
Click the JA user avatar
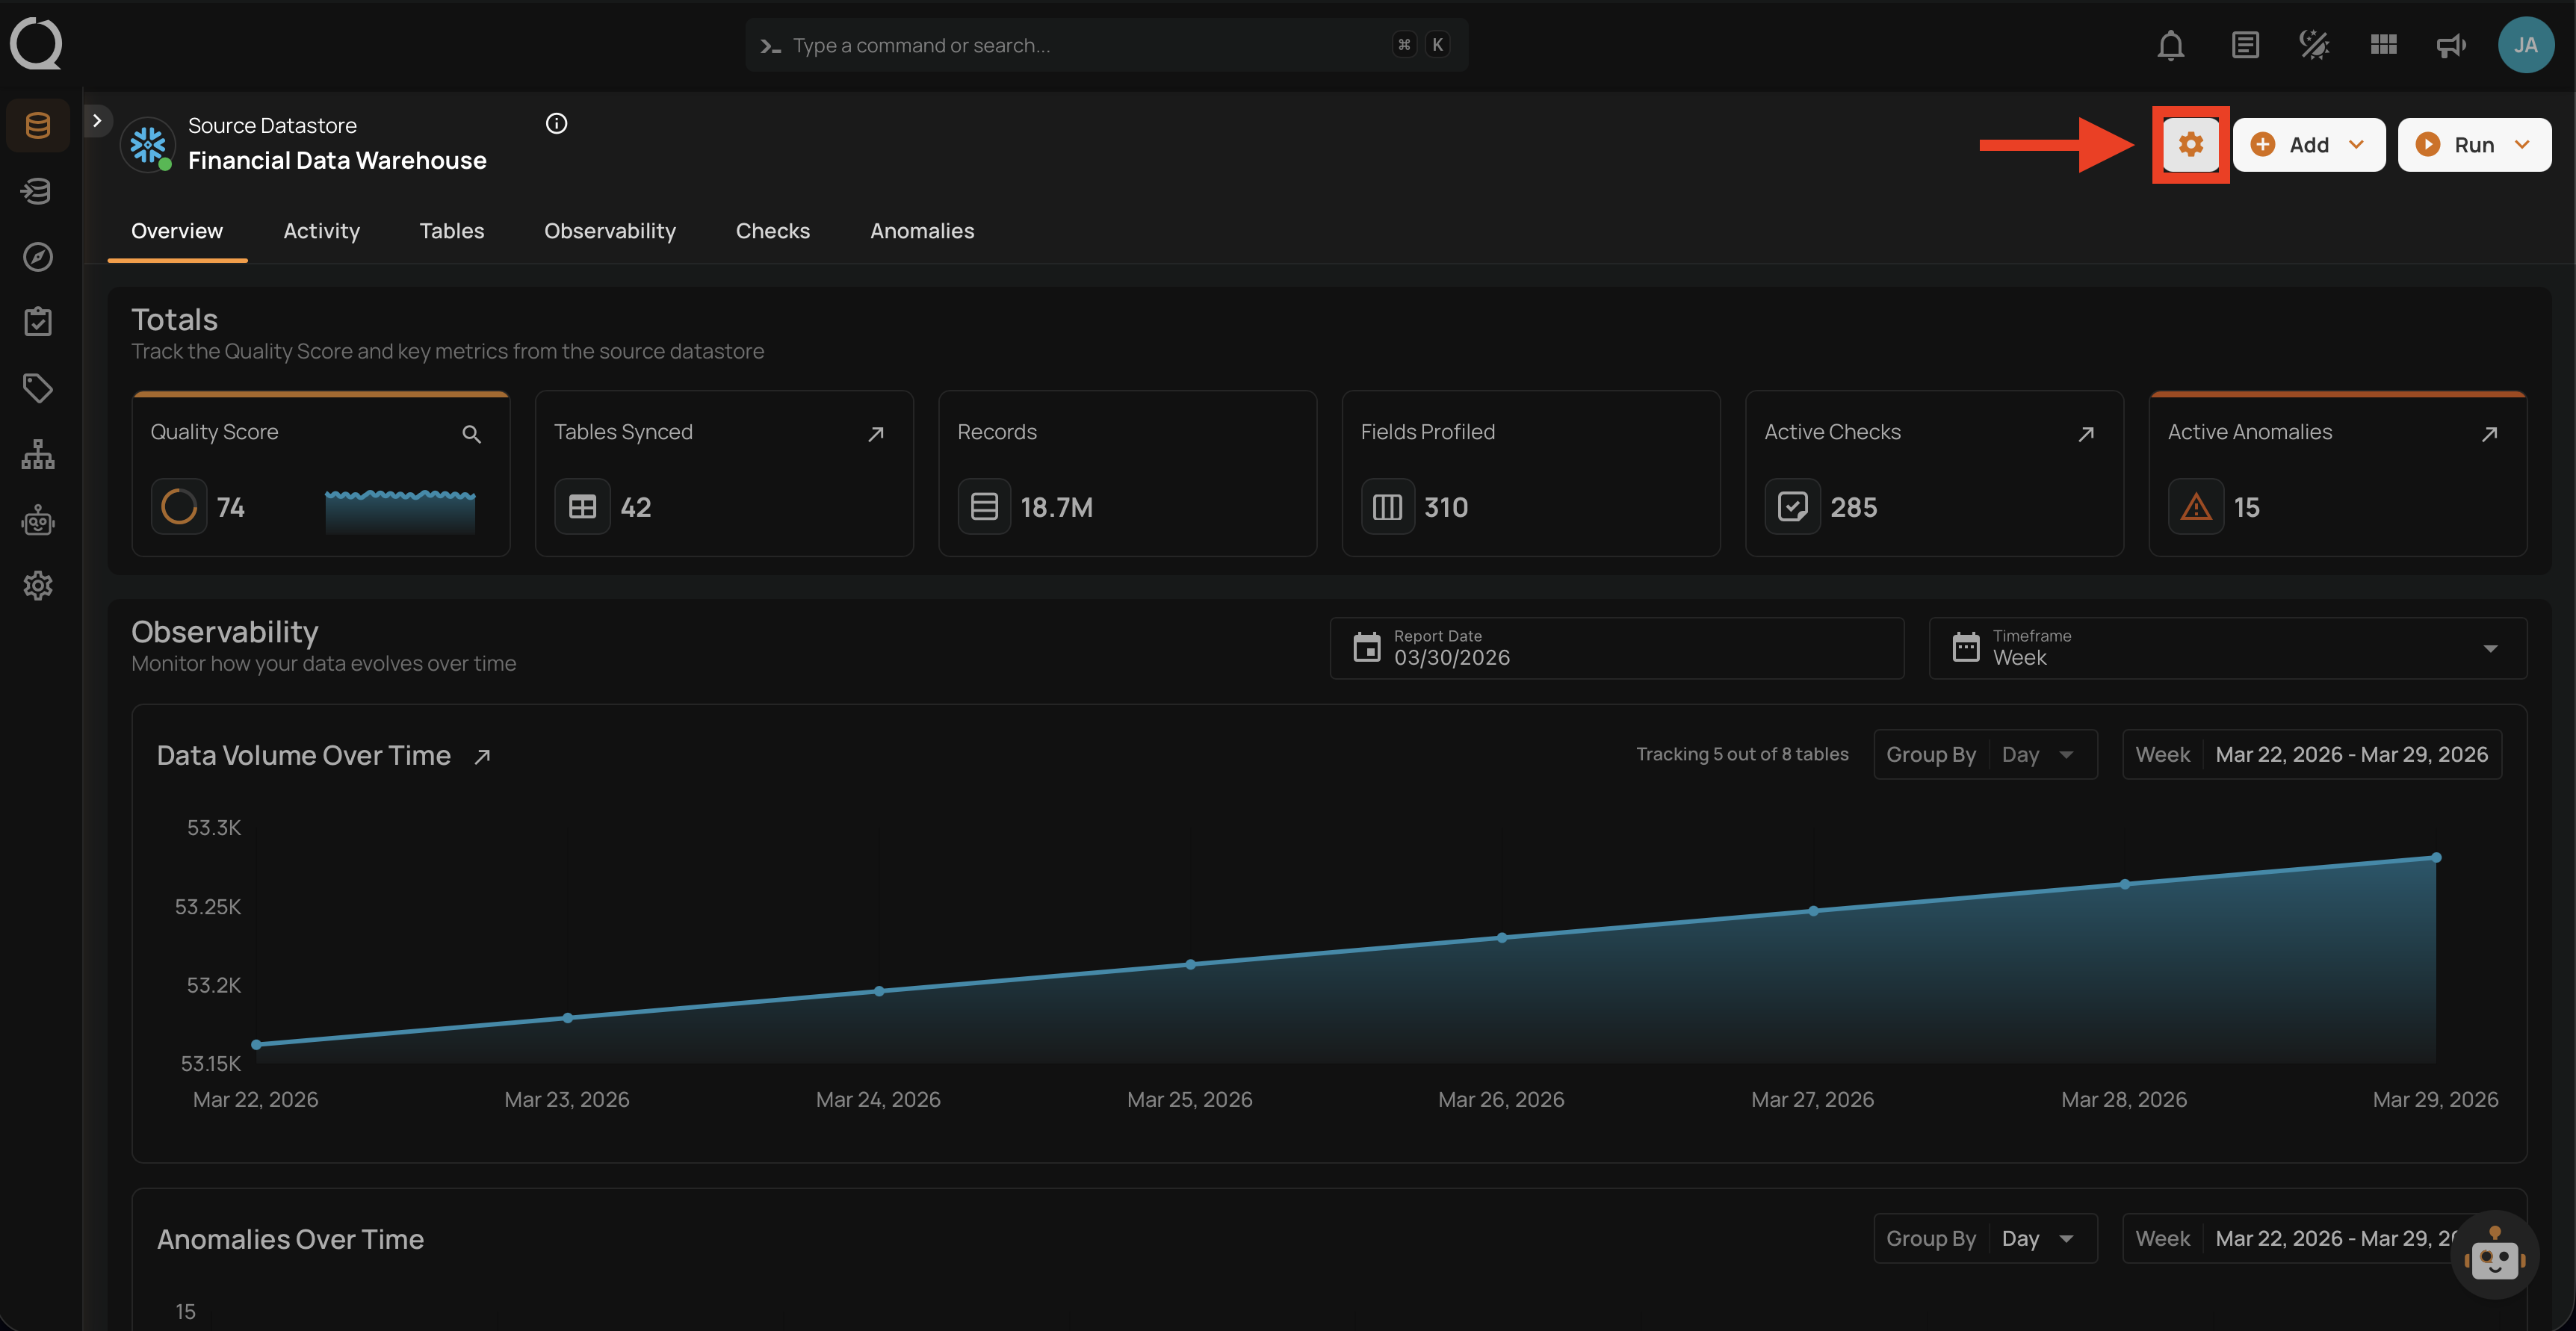click(x=2525, y=45)
